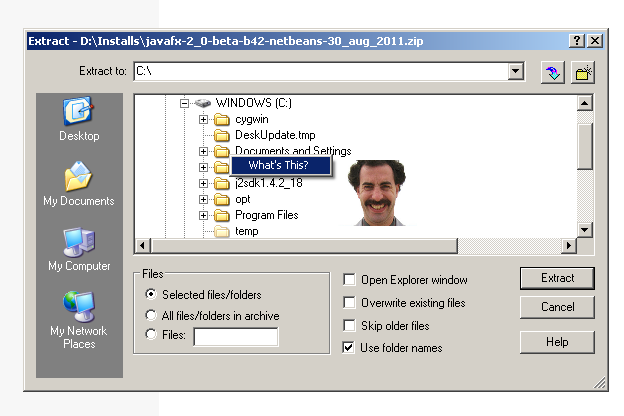Open My Documents in the places bar
Screen dimensions: 624x416
tap(79, 177)
